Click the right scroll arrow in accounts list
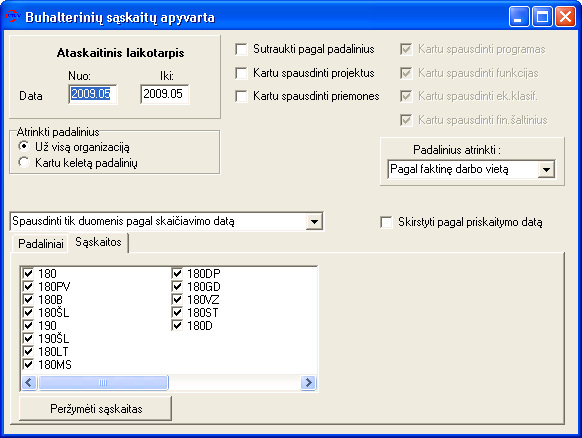The width and height of the screenshot is (582, 438). pos(308,382)
